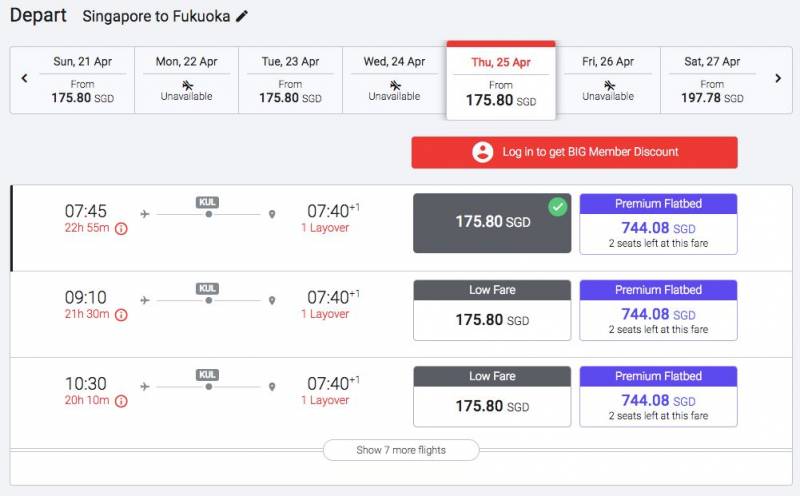This screenshot has height=496, width=800.
Task: Go to previous dates with left arrow
Action: (x=25, y=79)
